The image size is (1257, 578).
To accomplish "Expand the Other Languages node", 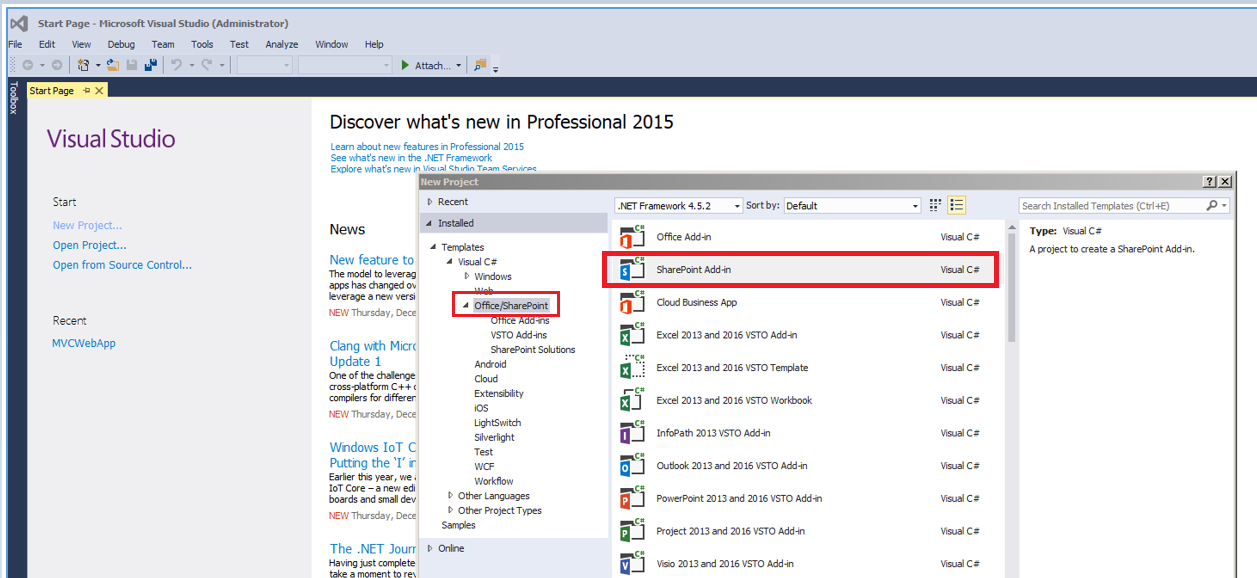I will 451,496.
